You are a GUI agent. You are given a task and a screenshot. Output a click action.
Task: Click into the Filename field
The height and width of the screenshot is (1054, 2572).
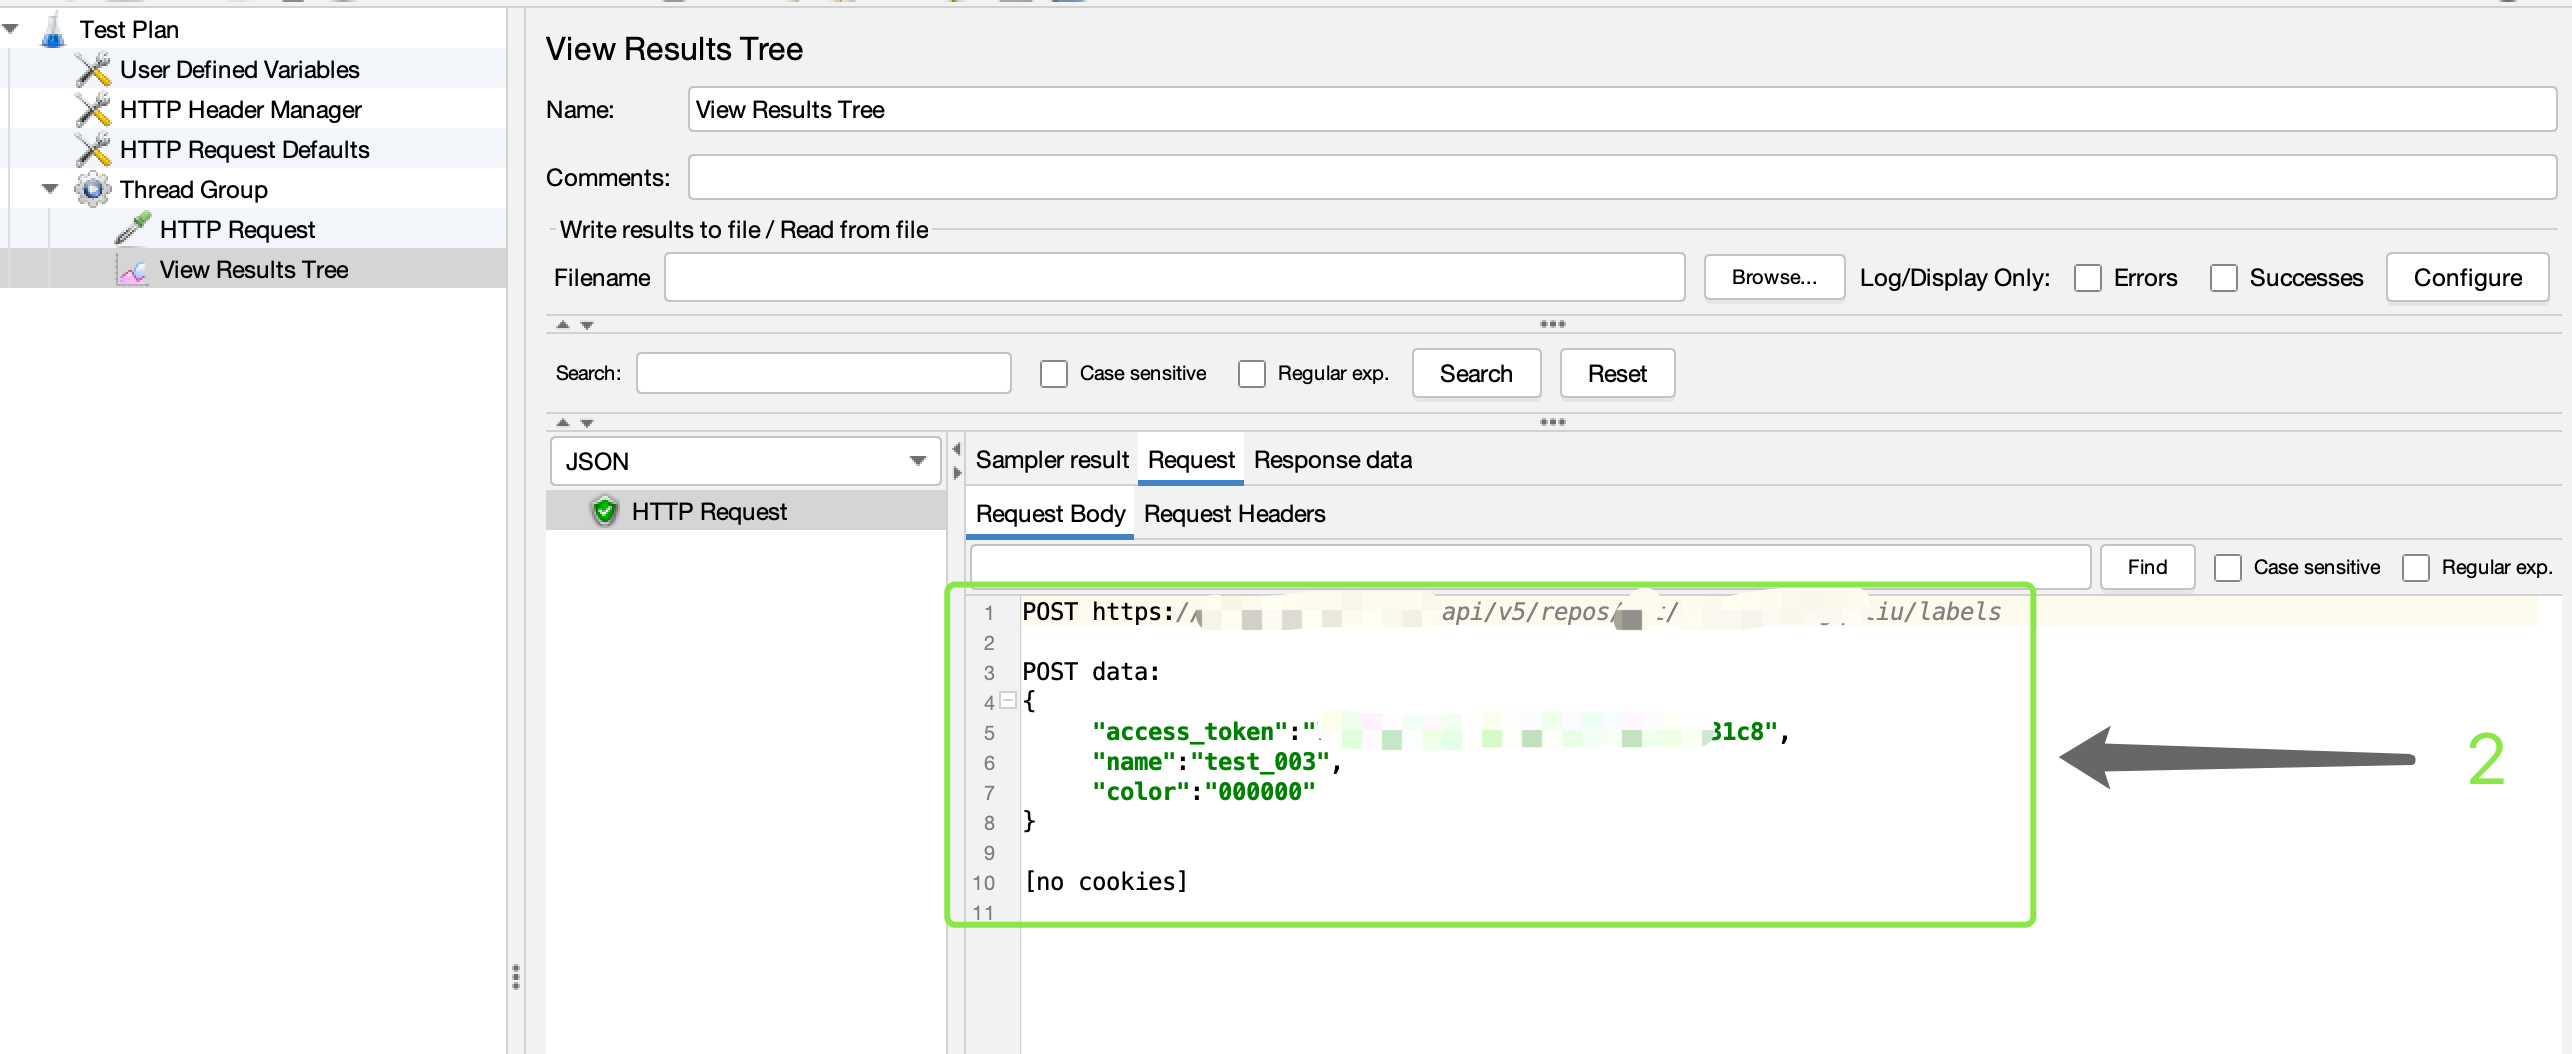[x=1174, y=277]
